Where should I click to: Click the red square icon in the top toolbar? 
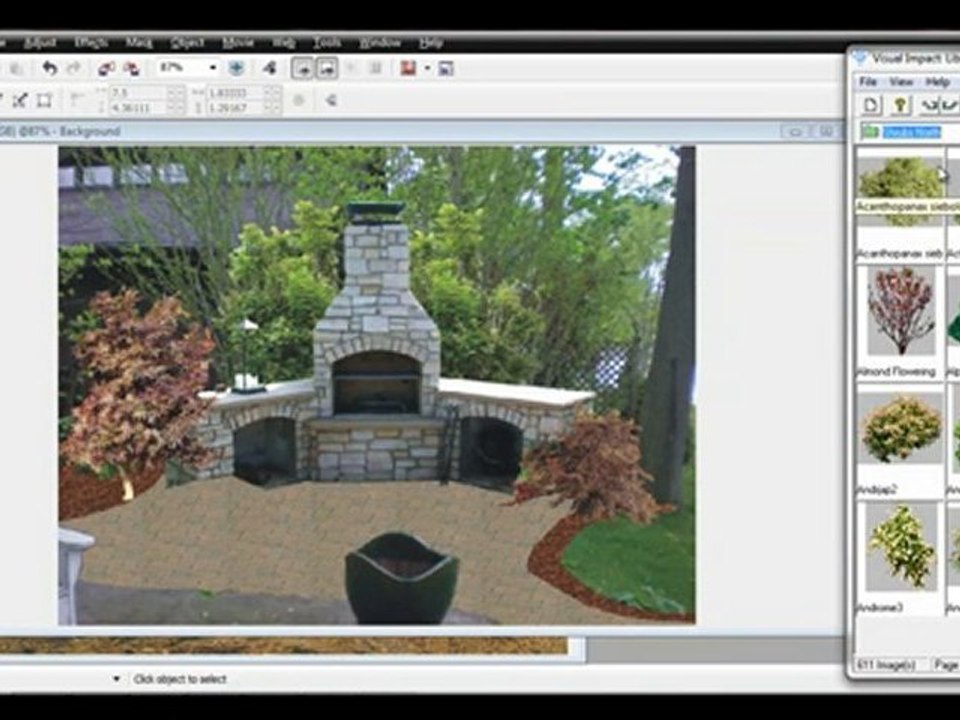click(x=408, y=68)
